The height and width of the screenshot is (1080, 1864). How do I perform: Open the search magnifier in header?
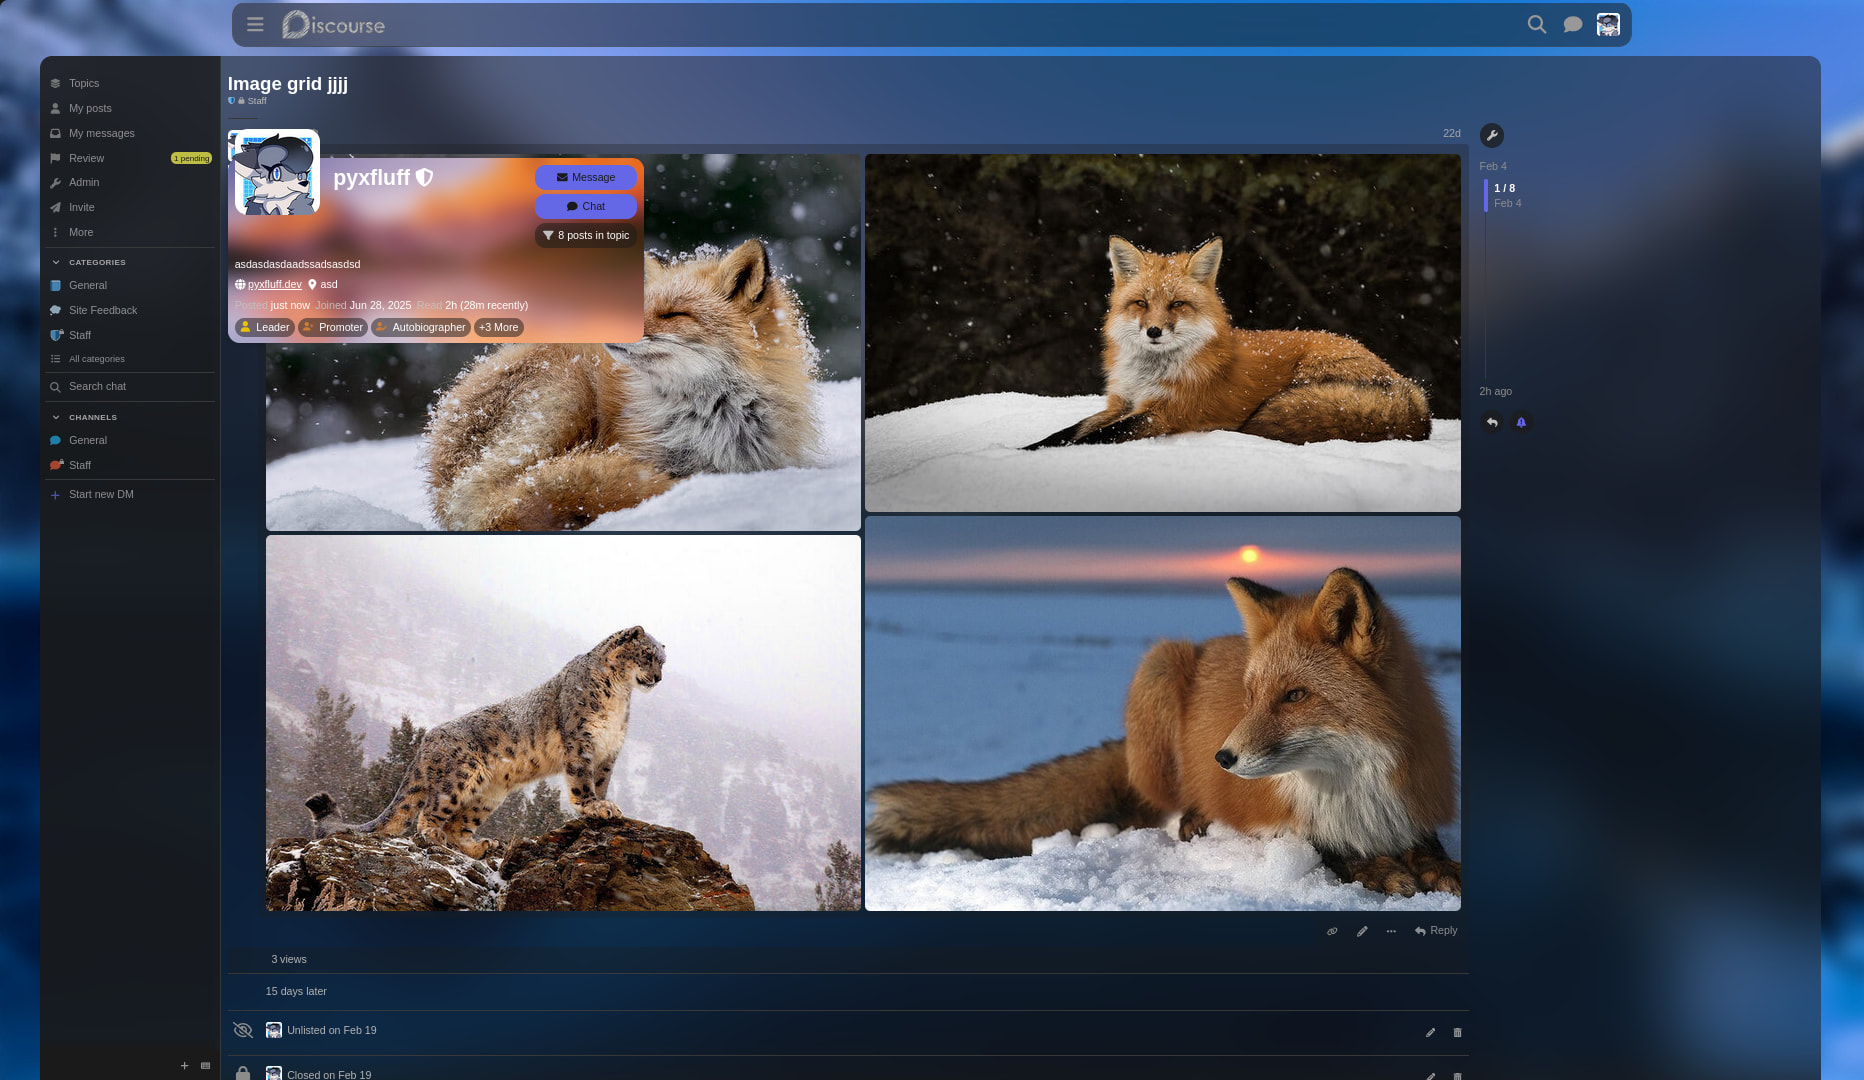click(x=1537, y=24)
